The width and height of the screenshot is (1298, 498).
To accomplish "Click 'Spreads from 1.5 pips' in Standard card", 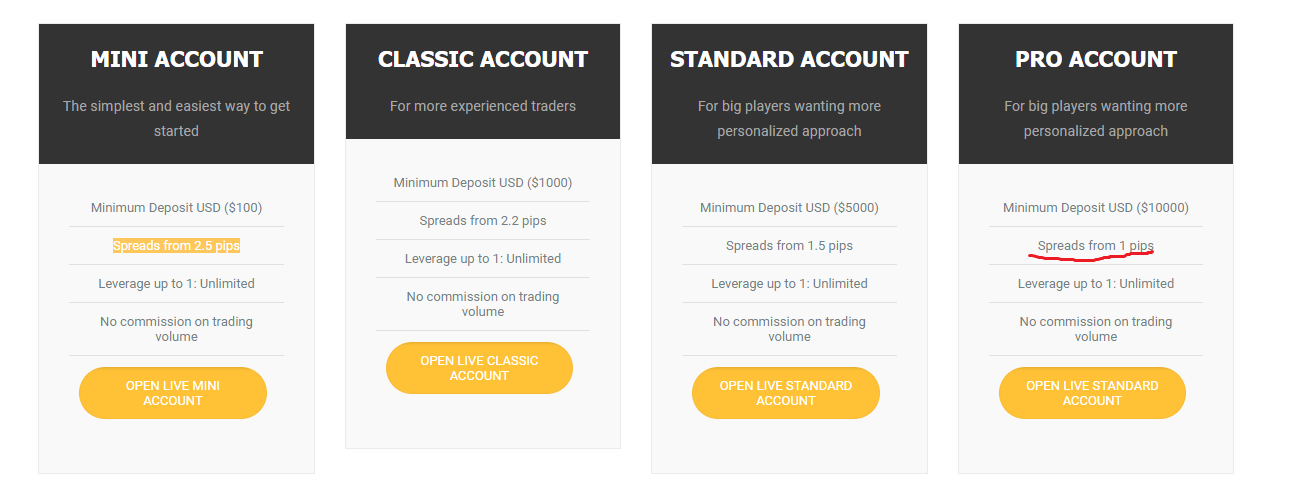I will (x=789, y=246).
